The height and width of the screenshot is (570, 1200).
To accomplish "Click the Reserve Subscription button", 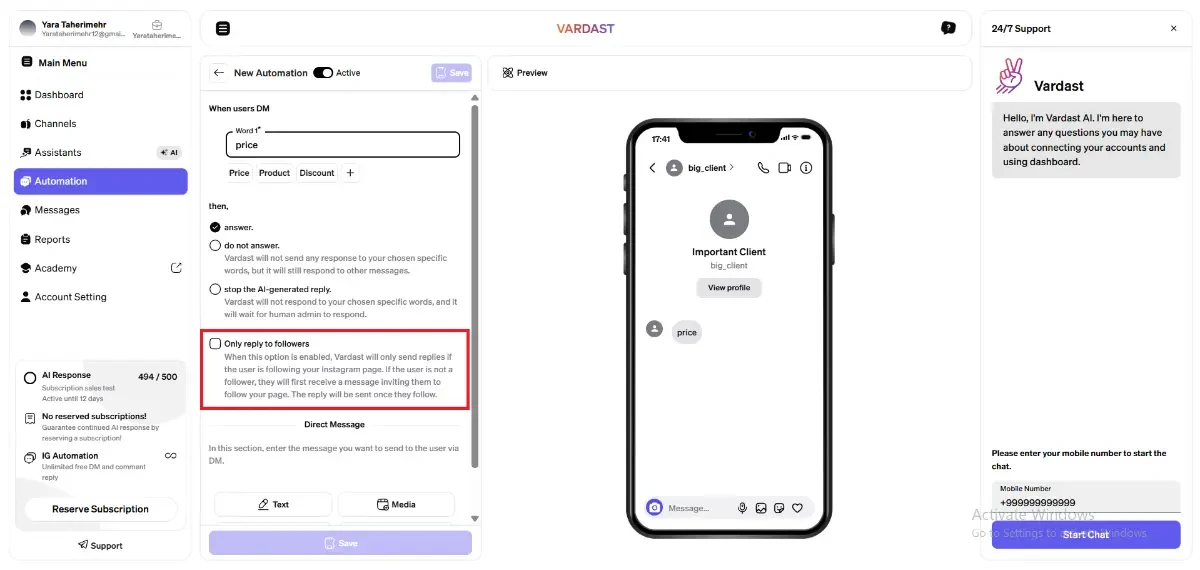I will (x=100, y=509).
